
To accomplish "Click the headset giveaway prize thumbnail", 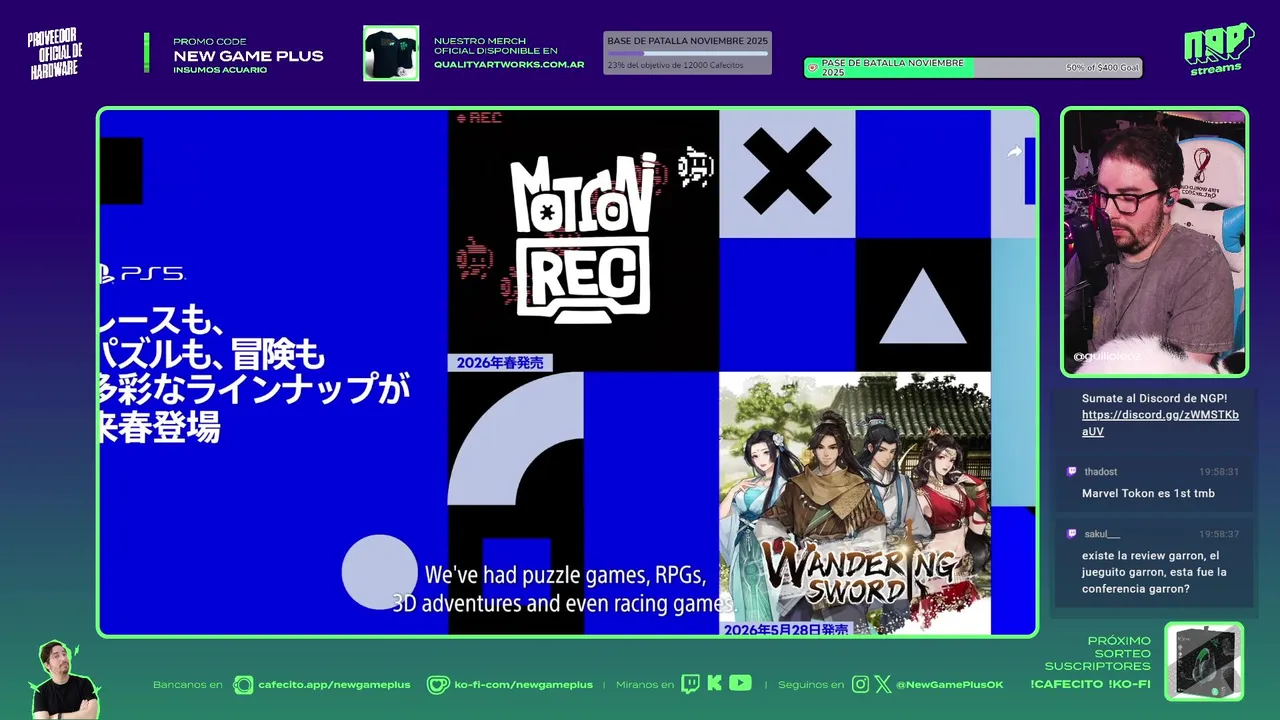I will click(x=1204, y=662).
